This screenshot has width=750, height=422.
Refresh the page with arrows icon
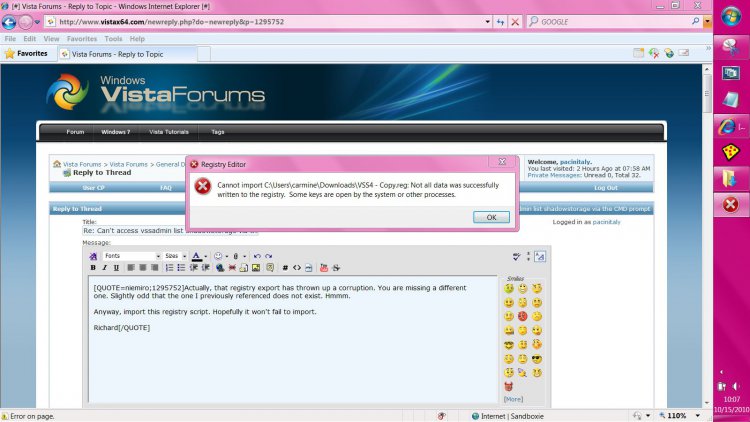click(x=500, y=22)
